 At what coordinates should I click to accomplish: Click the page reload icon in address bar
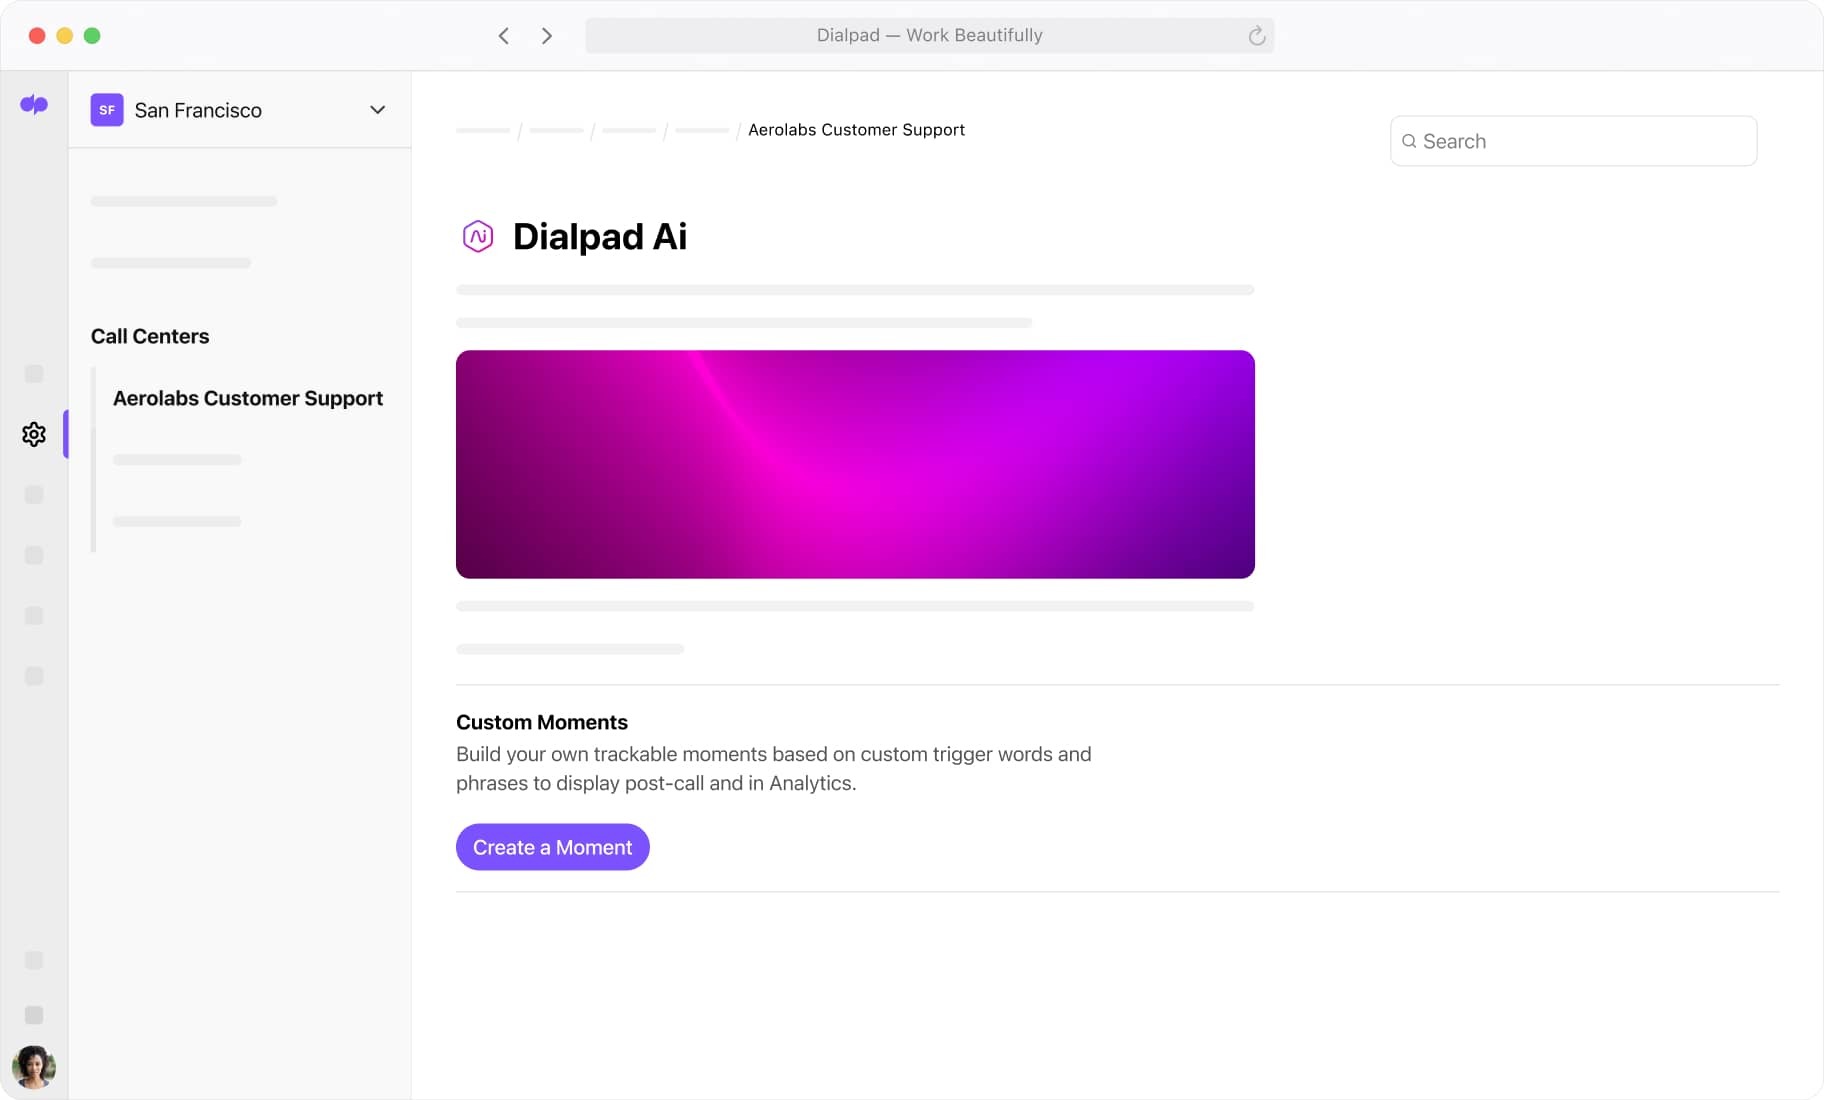pyautogui.click(x=1256, y=35)
